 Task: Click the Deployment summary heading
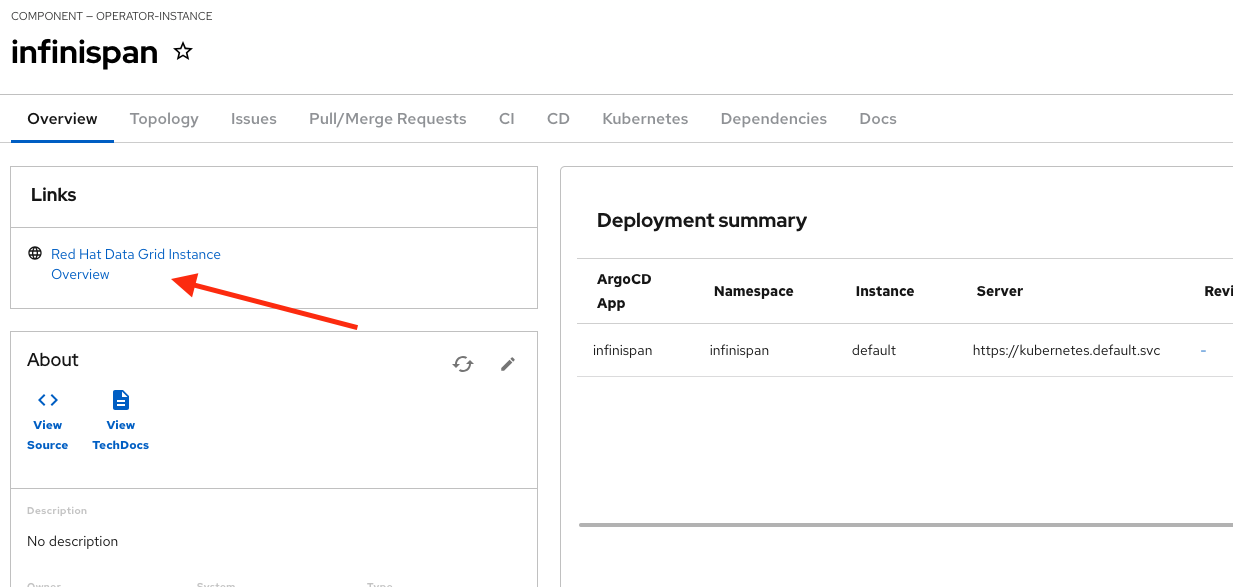click(702, 220)
